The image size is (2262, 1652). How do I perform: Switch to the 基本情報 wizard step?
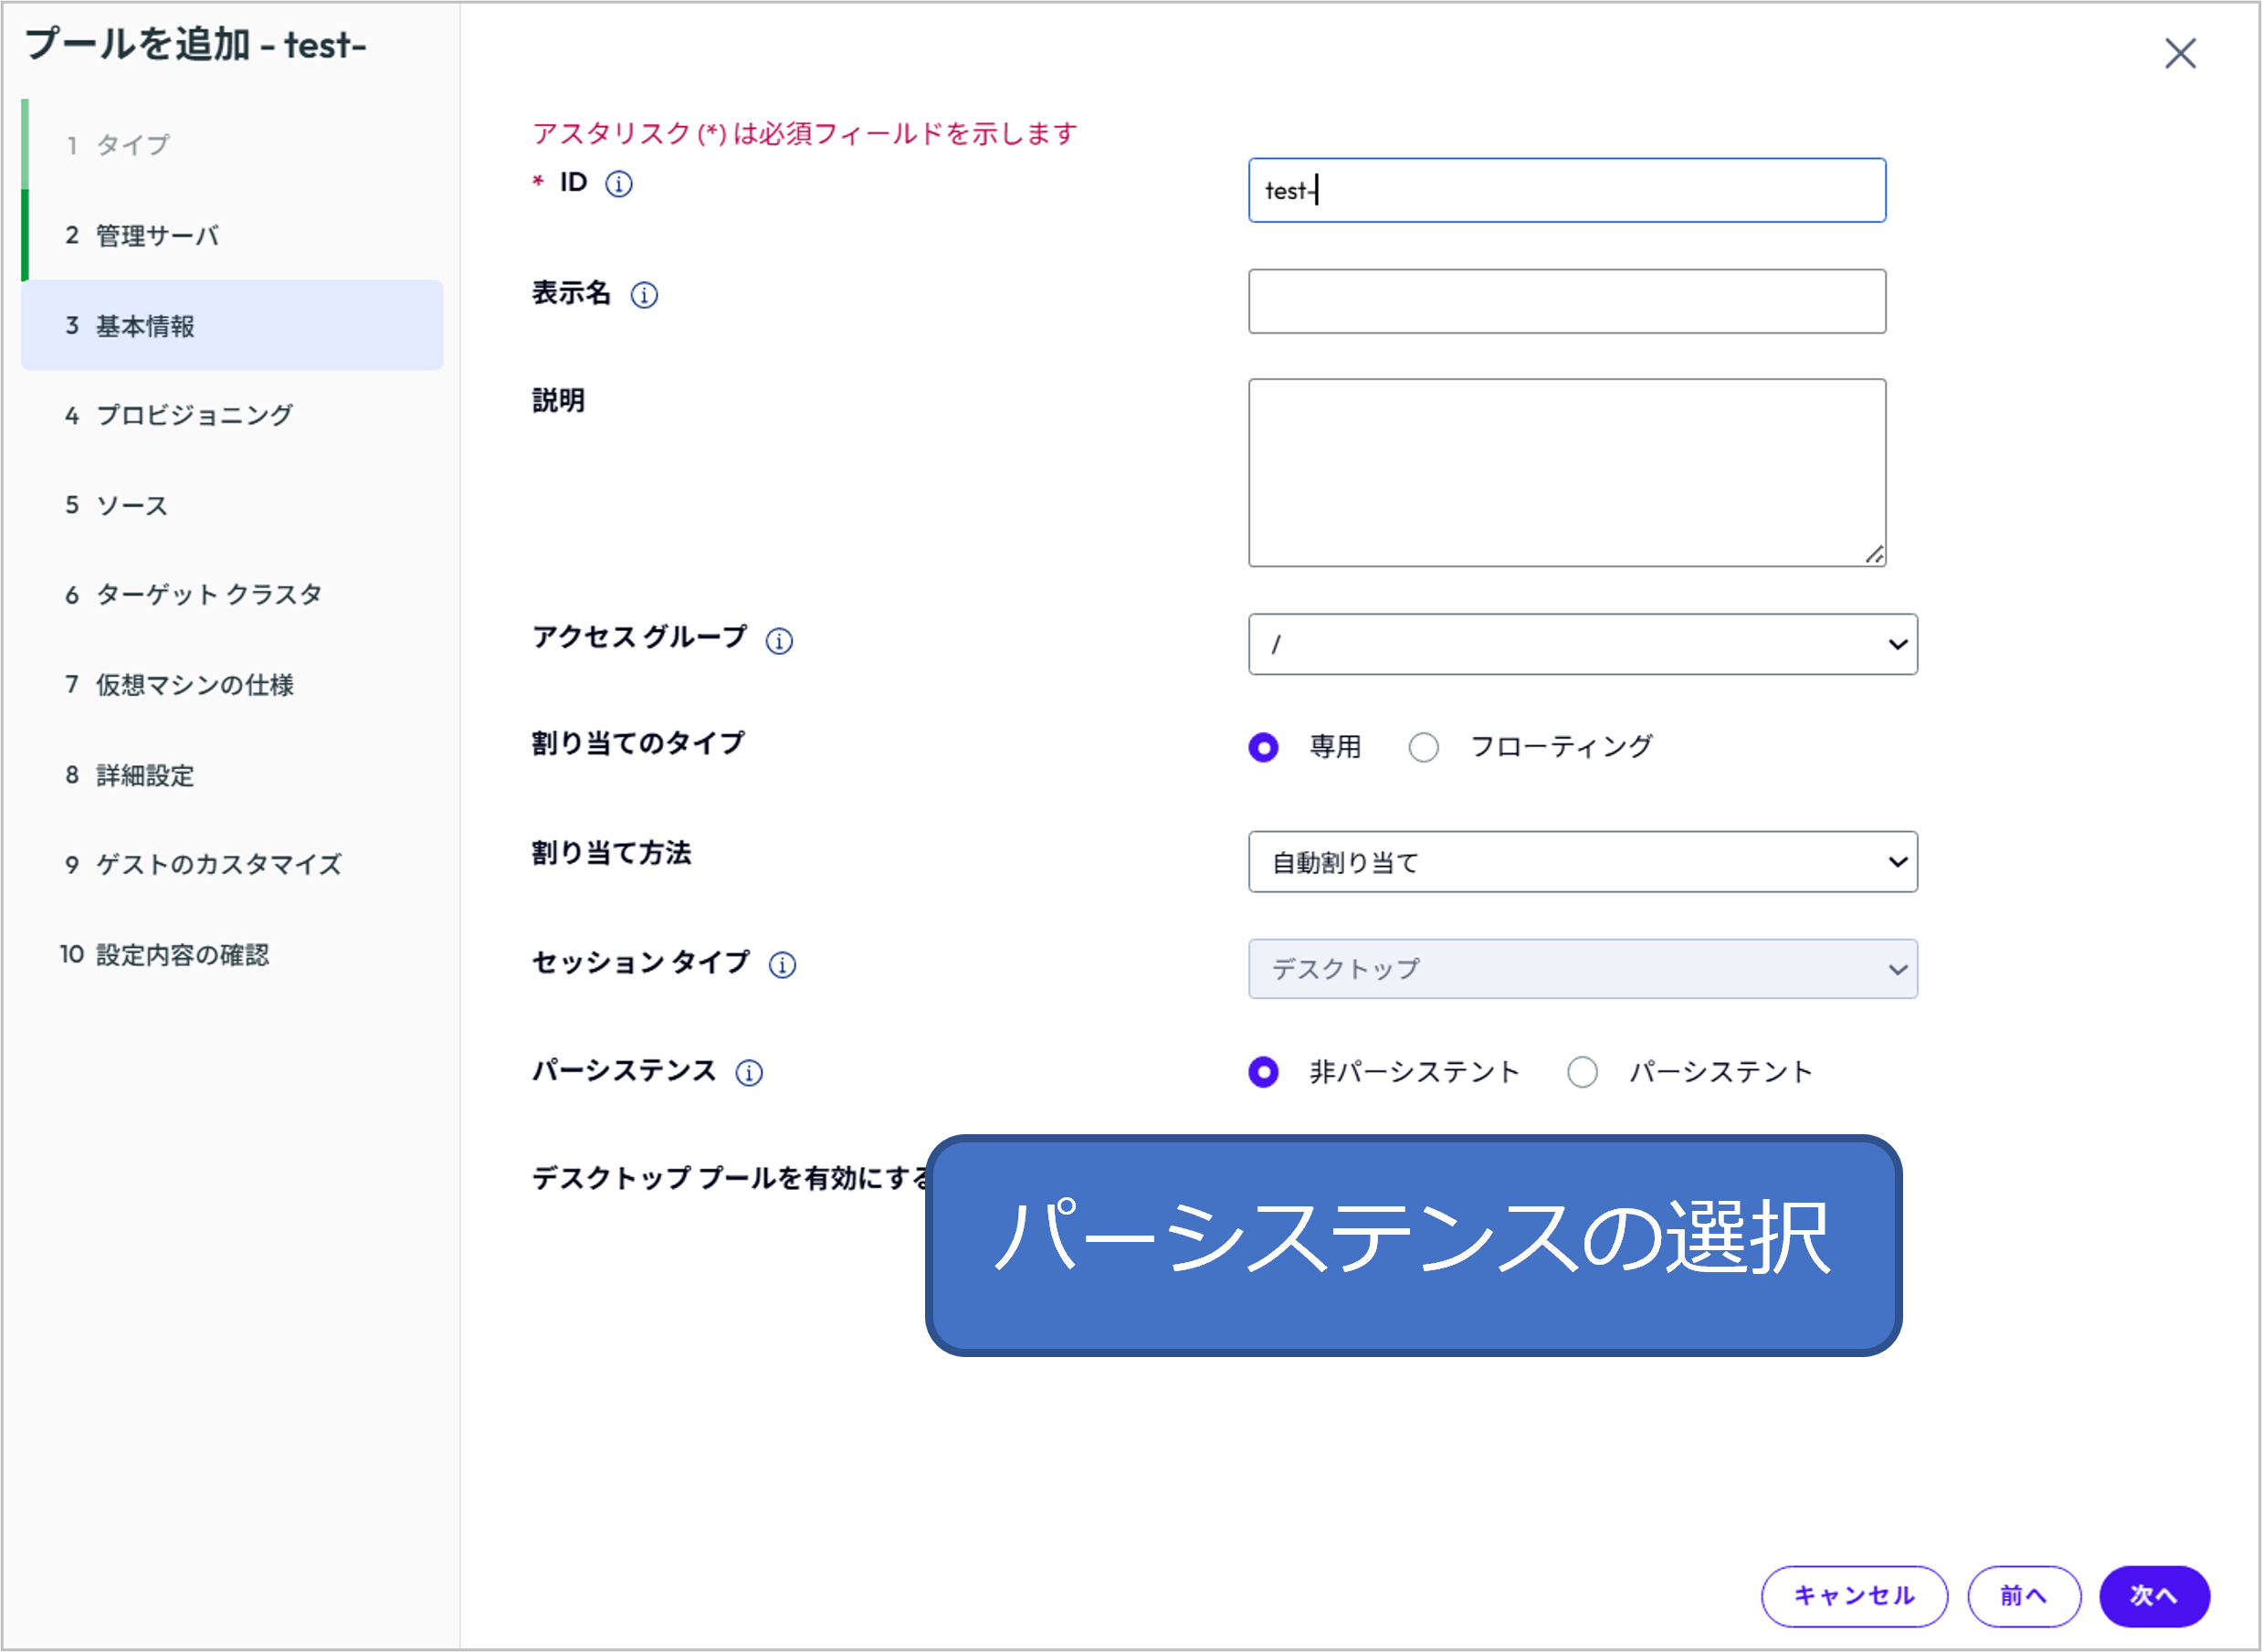tap(143, 326)
